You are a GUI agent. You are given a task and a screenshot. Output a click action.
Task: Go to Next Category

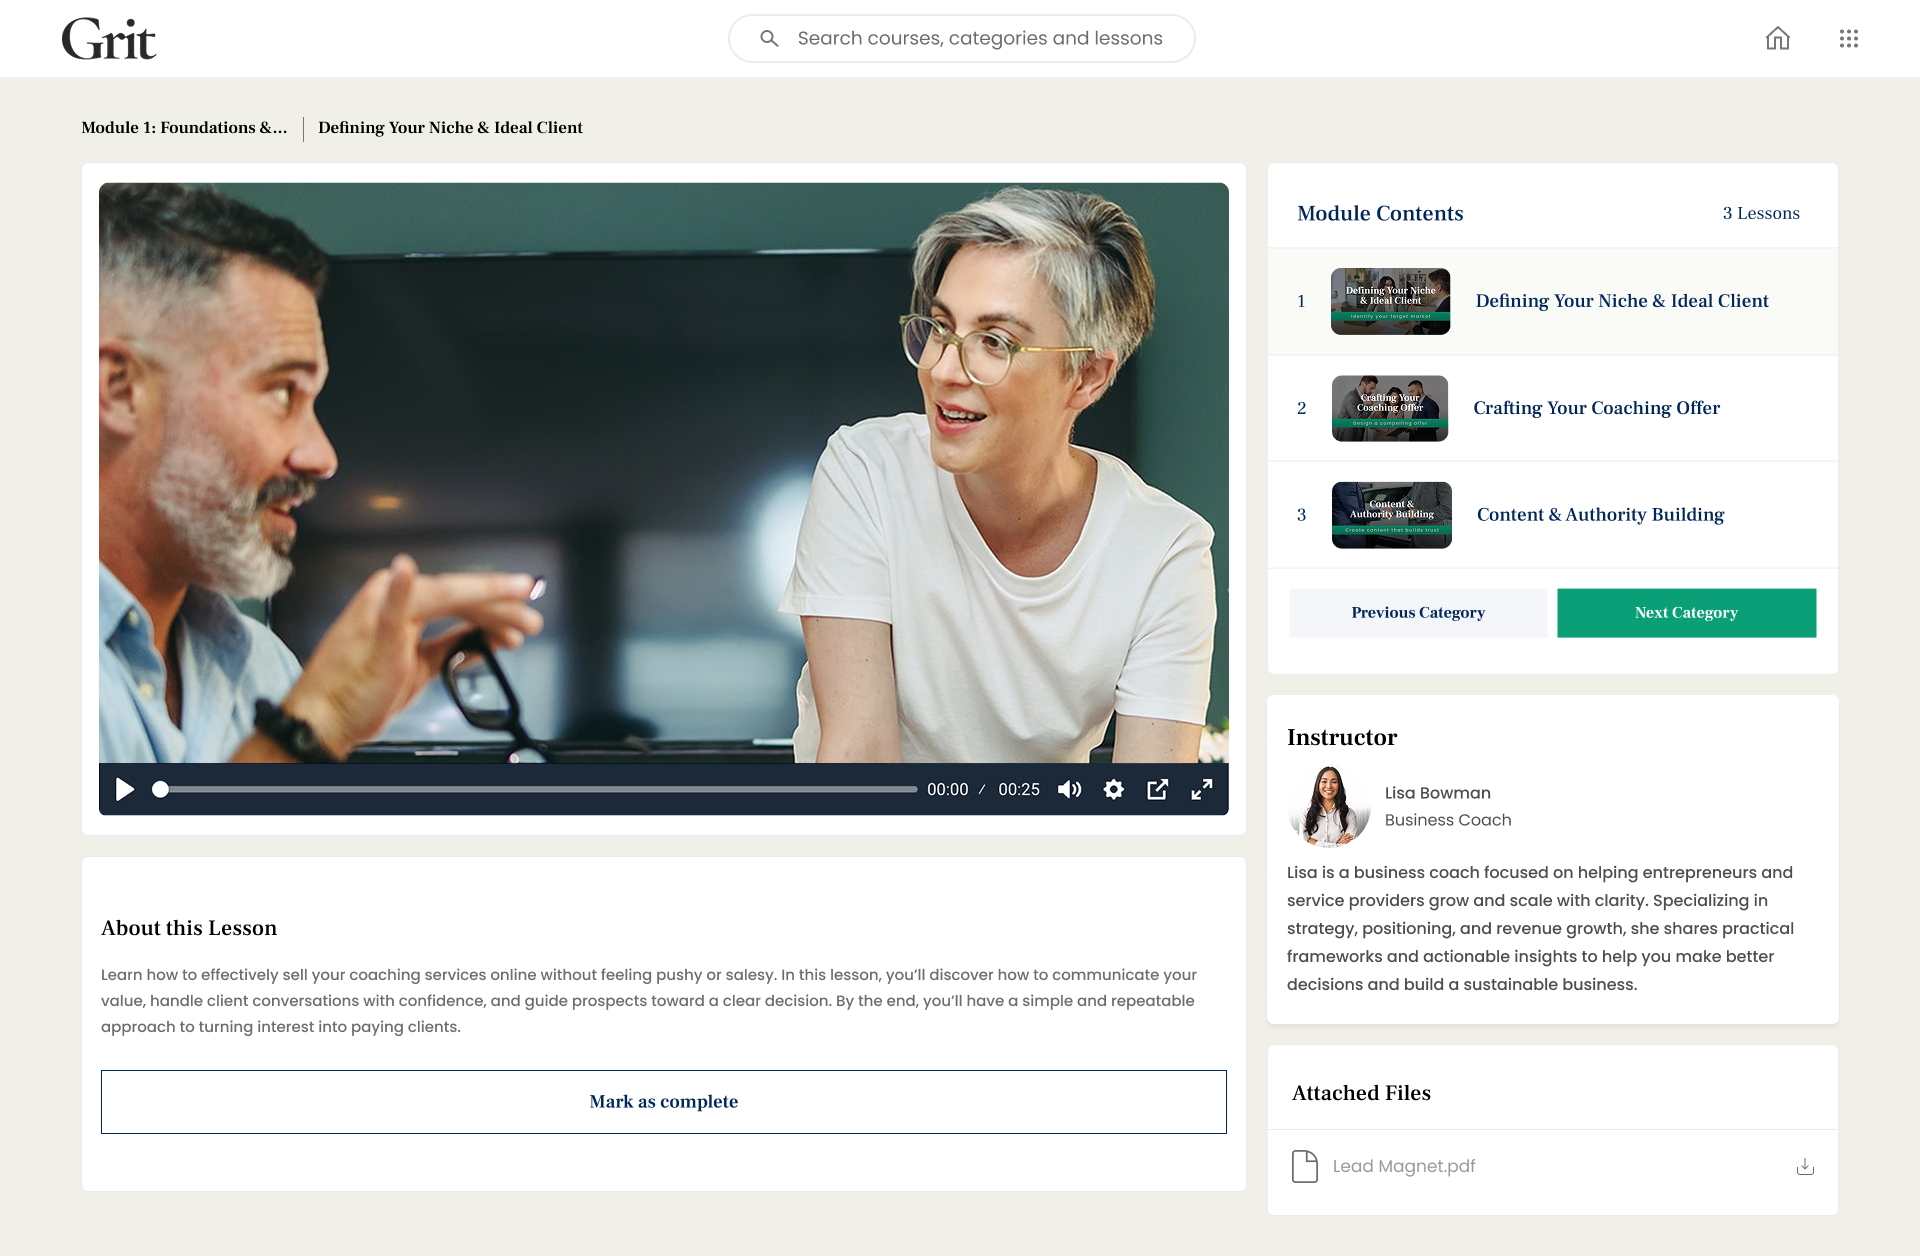pos(1686,613)
